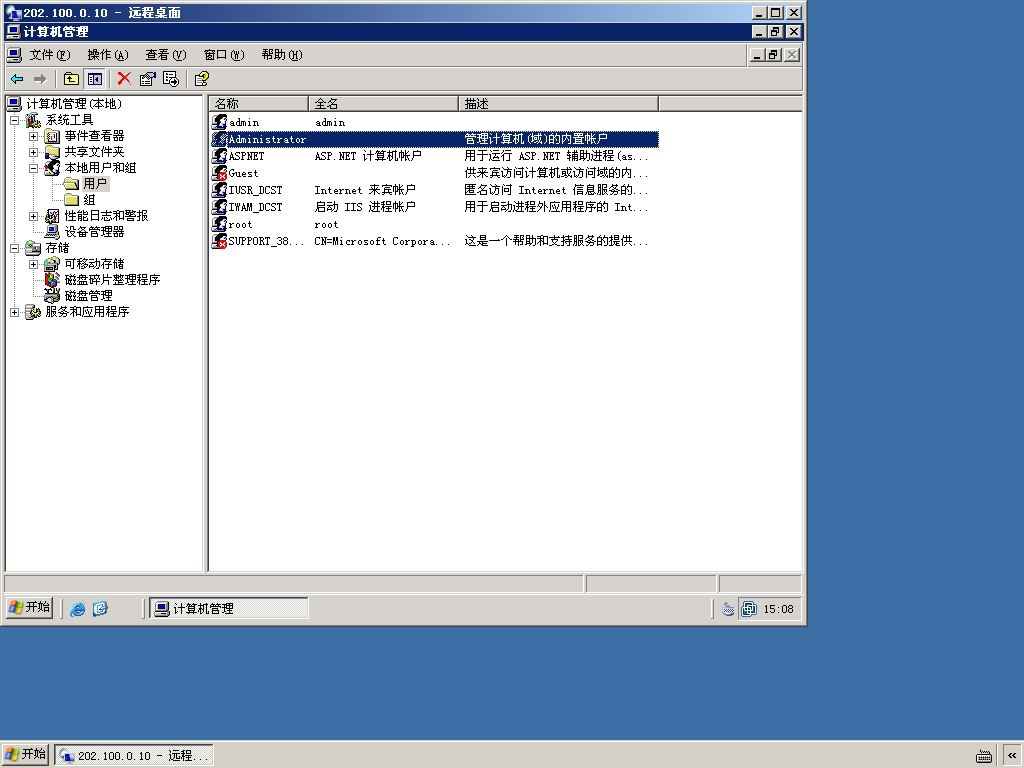
Task: Expand the 服务和应用程序 node
Action: [x=15, y=312]
